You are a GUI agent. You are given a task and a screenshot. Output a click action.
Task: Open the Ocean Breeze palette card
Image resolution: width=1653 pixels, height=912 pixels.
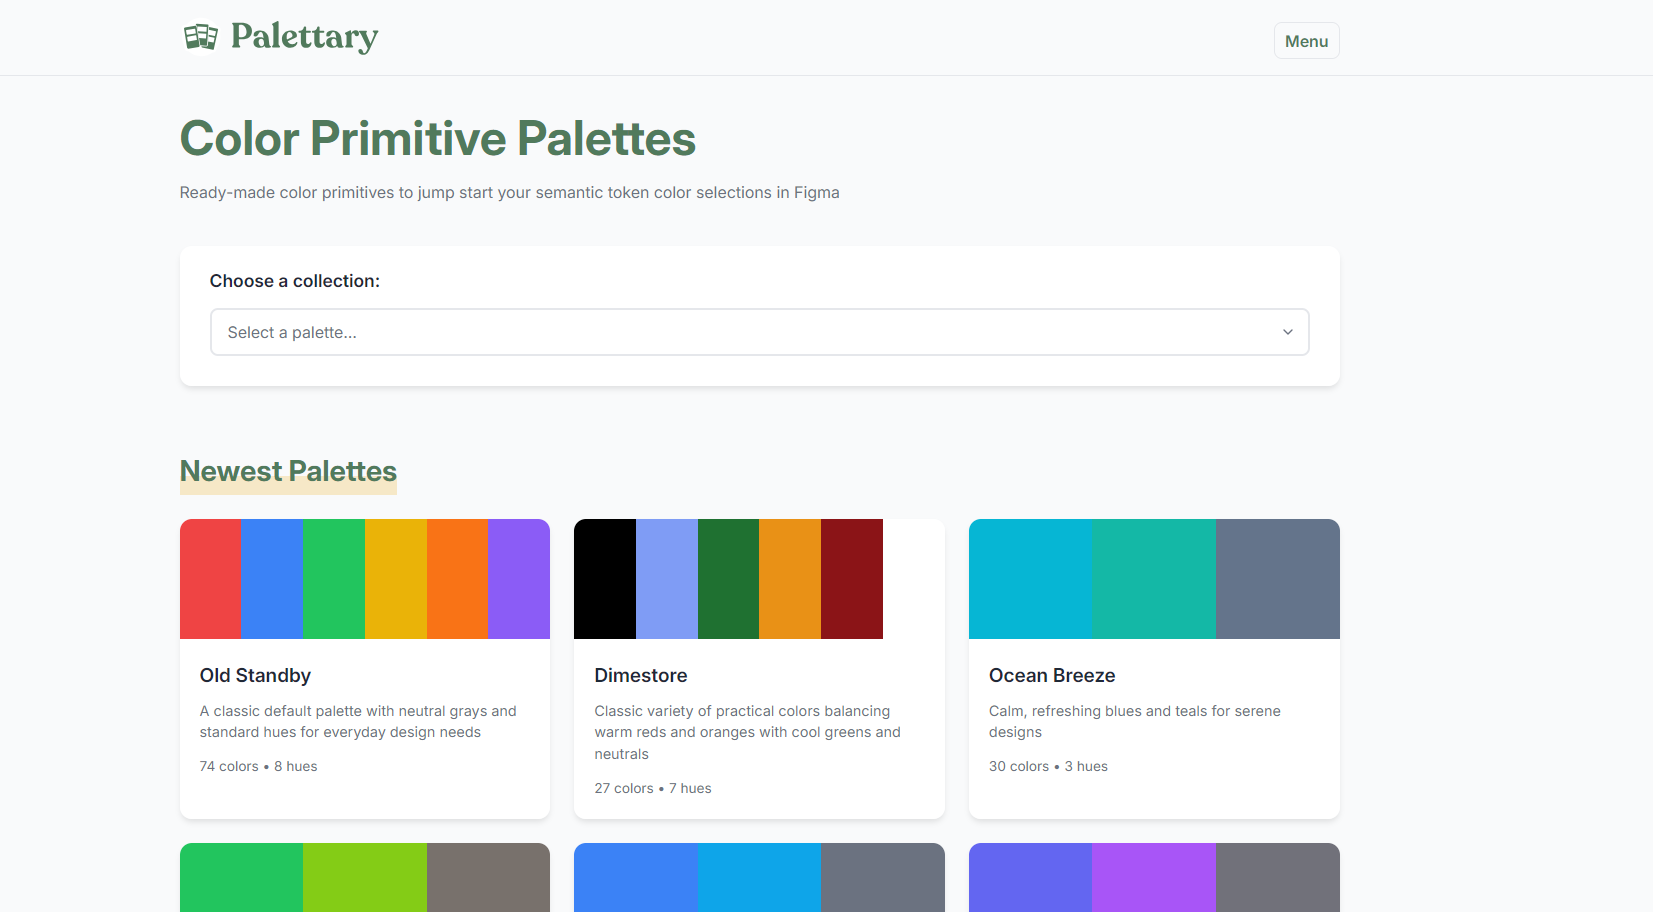click(1154, 668)
